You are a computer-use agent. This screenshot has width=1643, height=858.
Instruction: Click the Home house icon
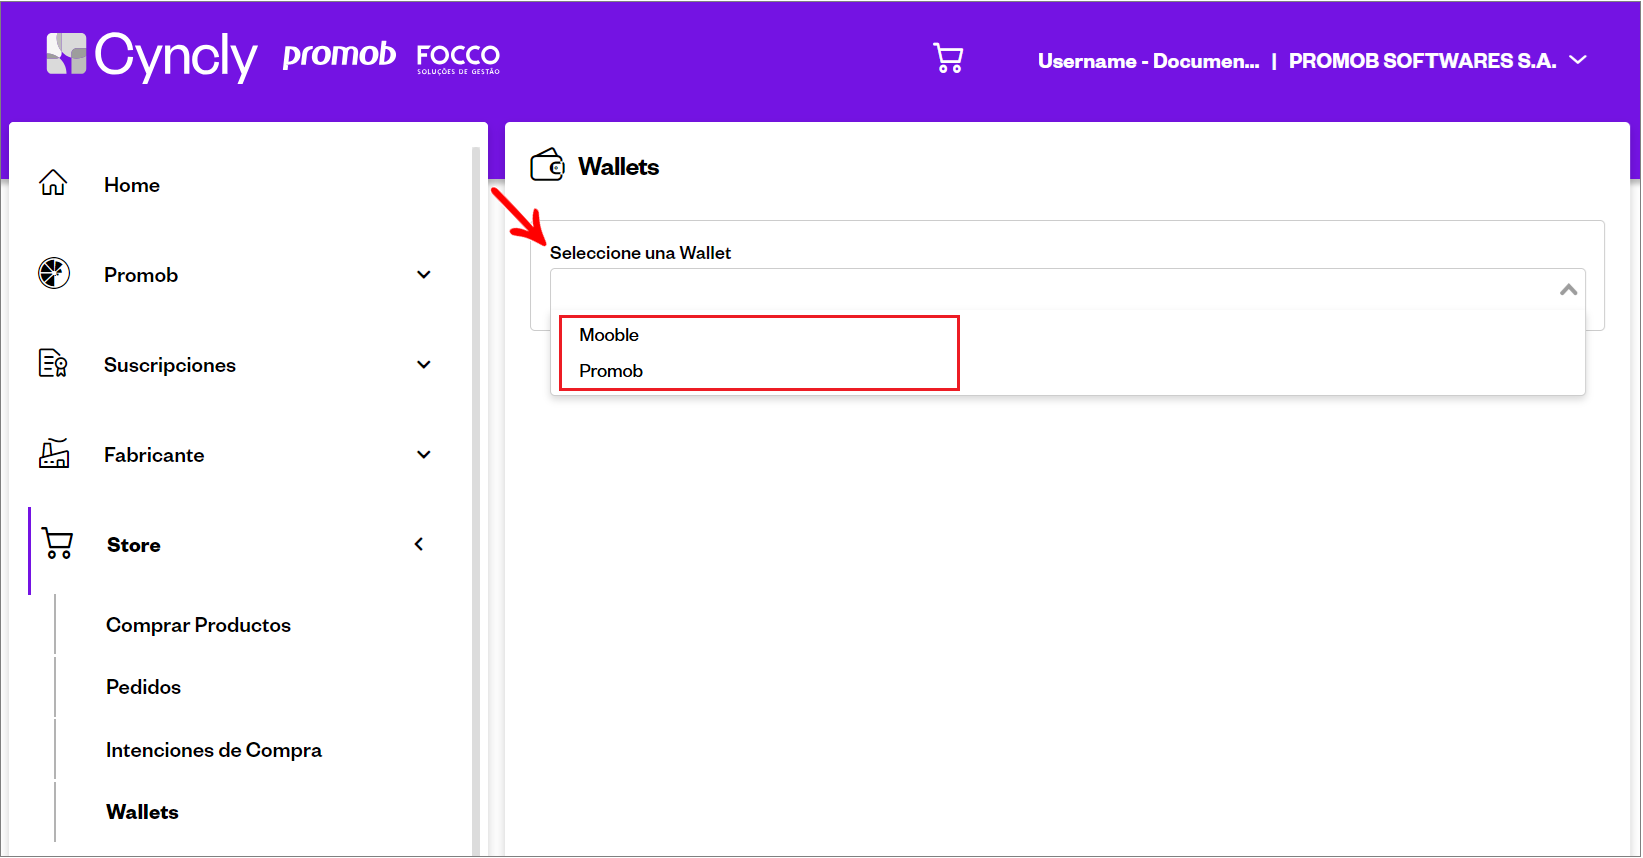point(53,183)
